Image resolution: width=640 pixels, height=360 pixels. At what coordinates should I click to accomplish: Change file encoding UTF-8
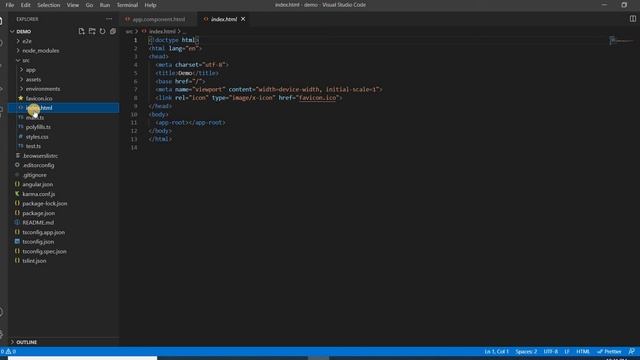551,351
